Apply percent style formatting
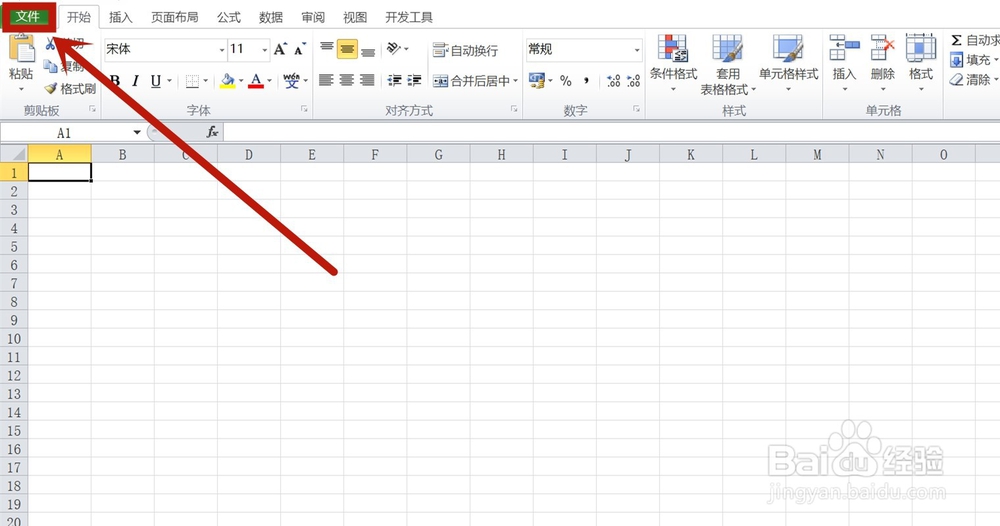The image size is (1000, 526). point(566,81)
